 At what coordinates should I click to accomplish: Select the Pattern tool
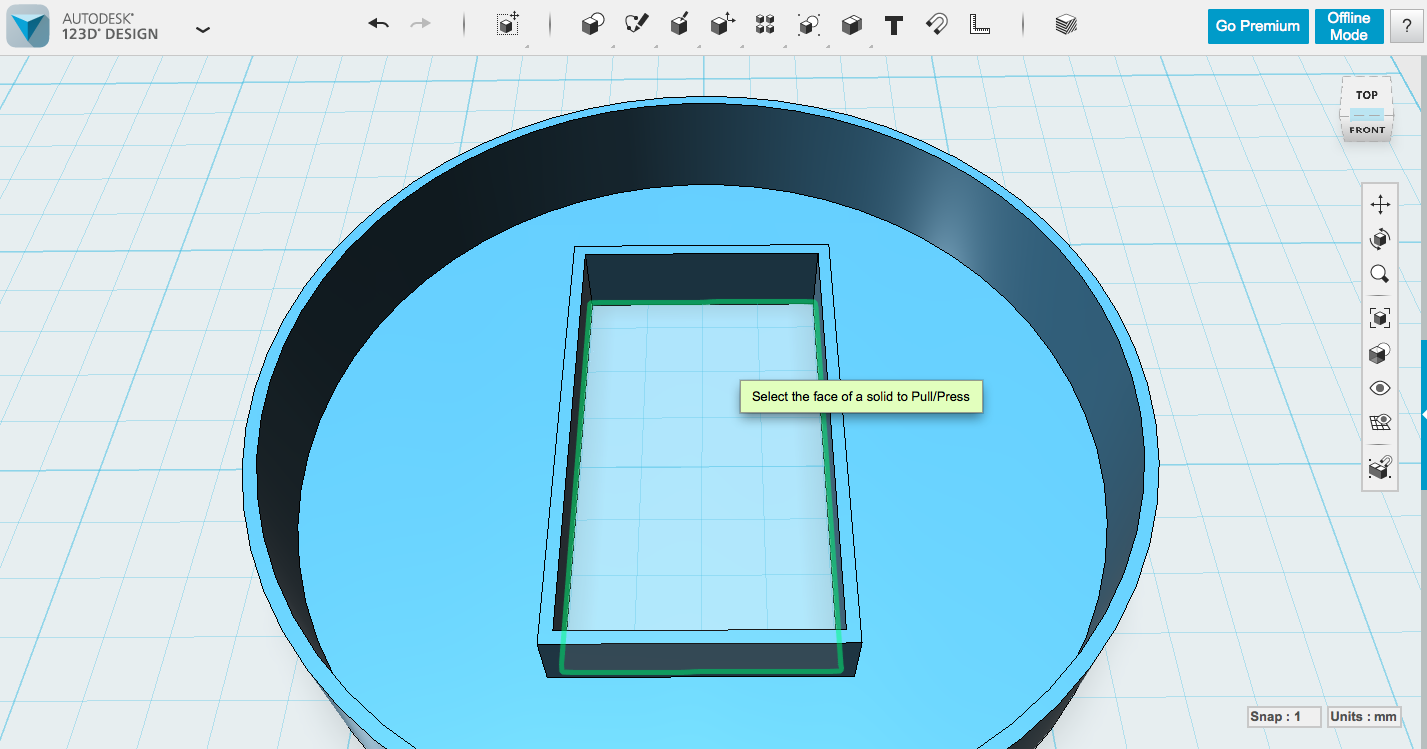[764, 24]
